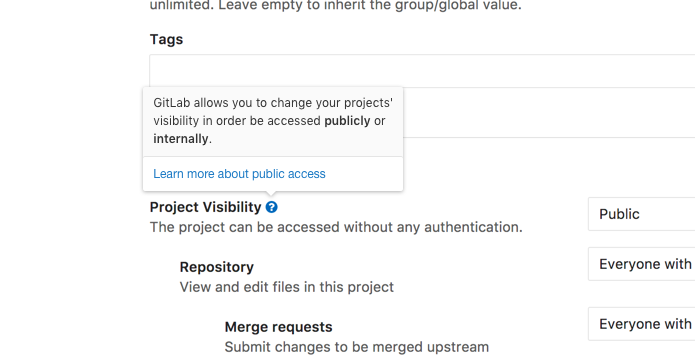Screen dimensions: 695x364
Task: Click the popover arrow pointing to help icon
Action: coord(272,193)
